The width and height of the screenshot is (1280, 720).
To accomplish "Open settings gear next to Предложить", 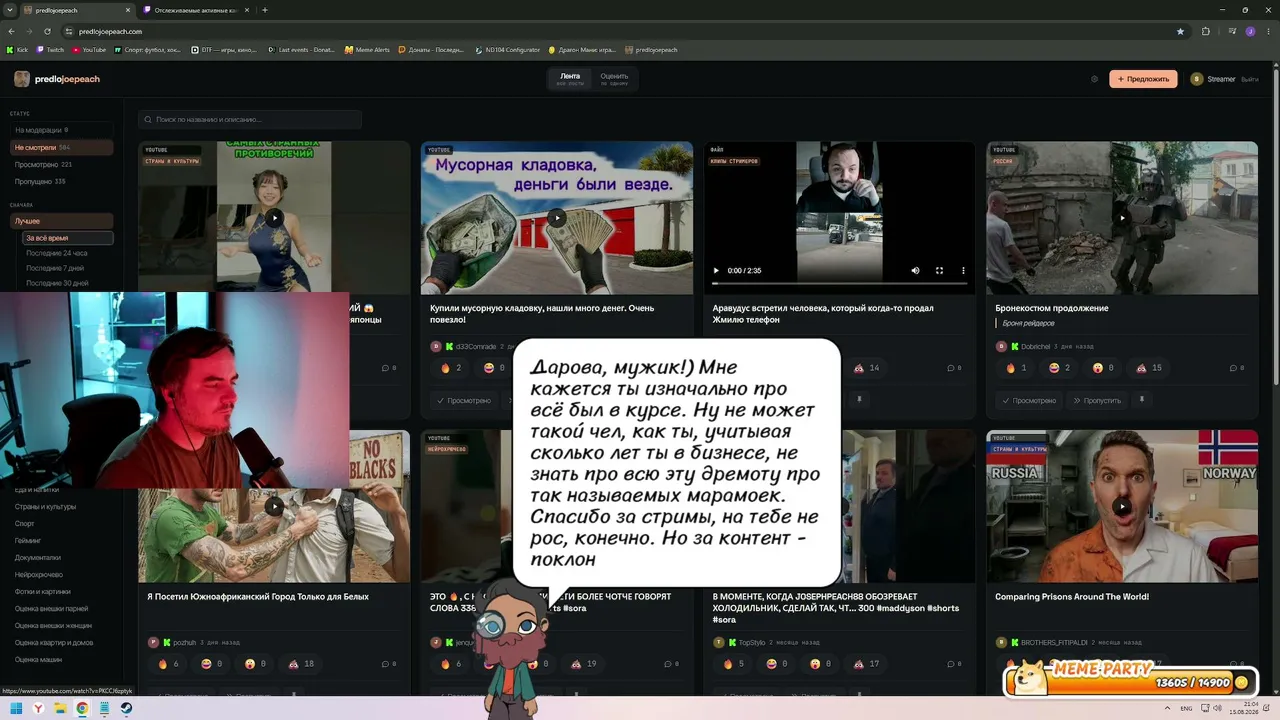I will click(x=1094, y=79).
